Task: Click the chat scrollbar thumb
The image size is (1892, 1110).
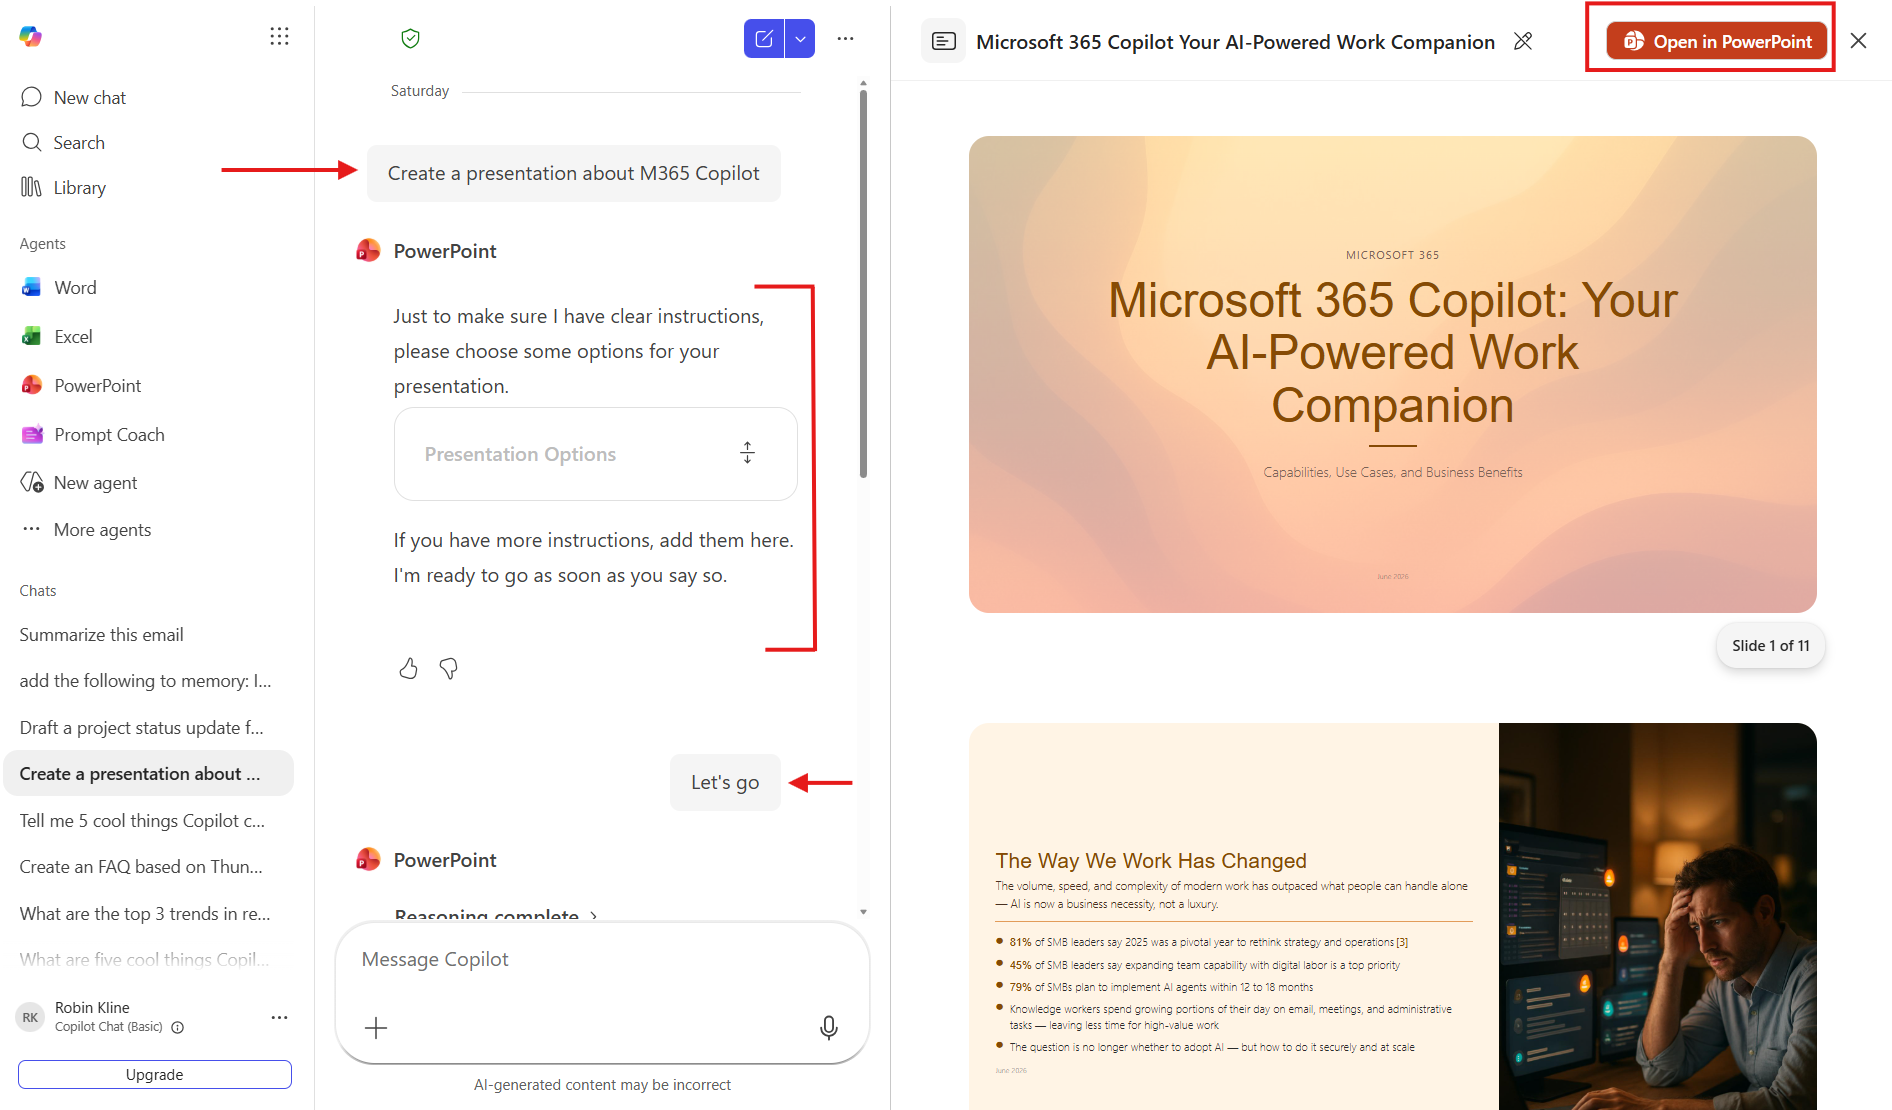Action: 863,284
